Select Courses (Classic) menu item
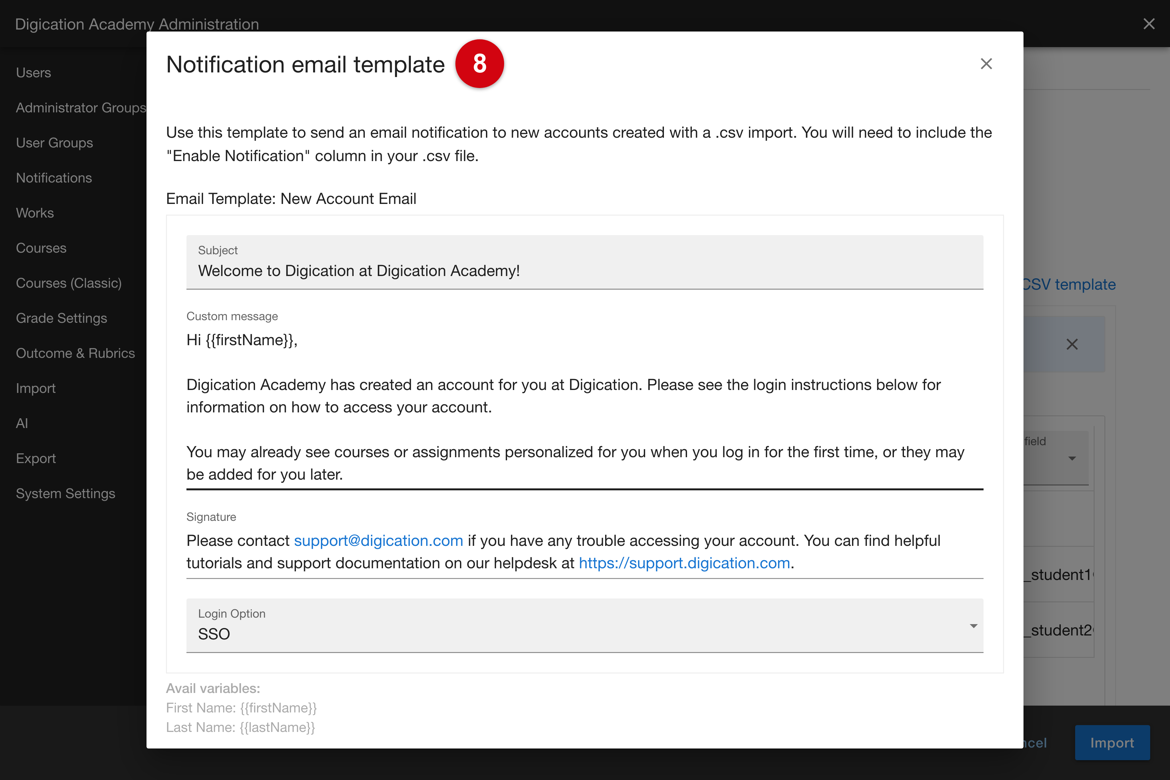The image size is (1170, 780). tap(69, 283)
